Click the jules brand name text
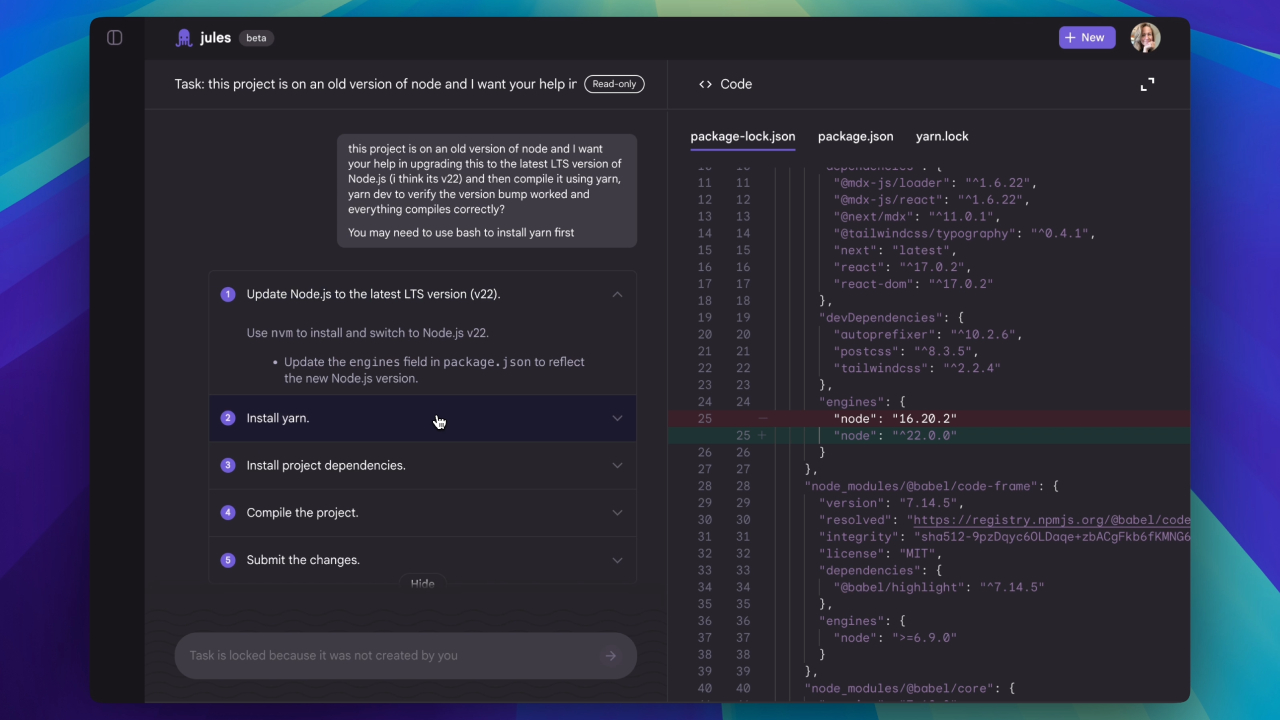The image size is (1280, 720). (215, 38)
